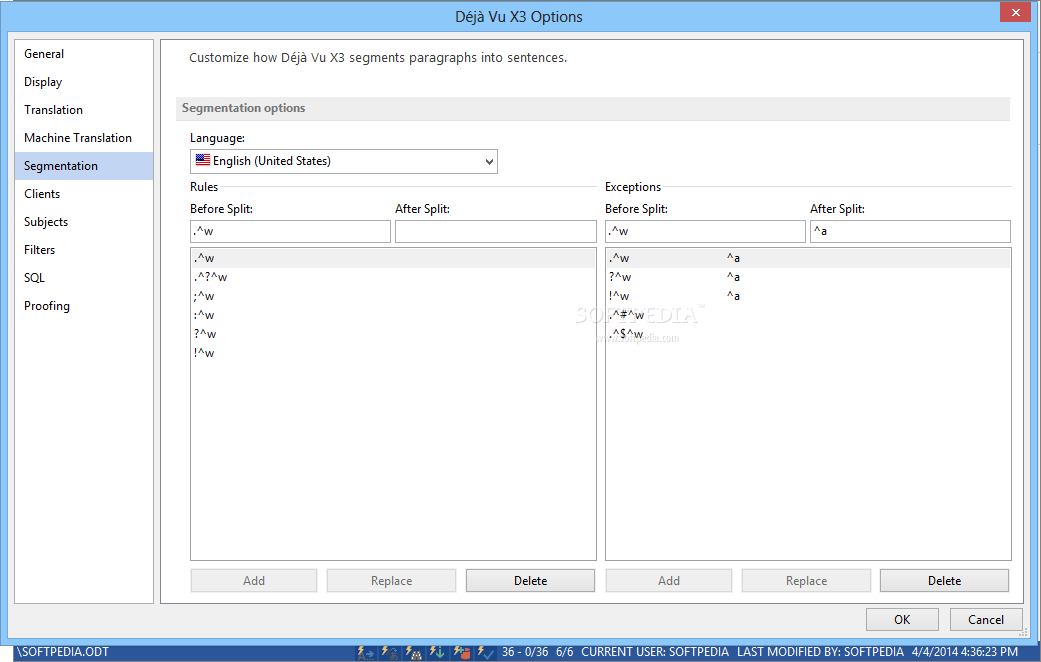The height and width of the screenshot is (662, 1041).
Task: Select the '.^w' rule in Rules list
Action: tap(393, 258)
